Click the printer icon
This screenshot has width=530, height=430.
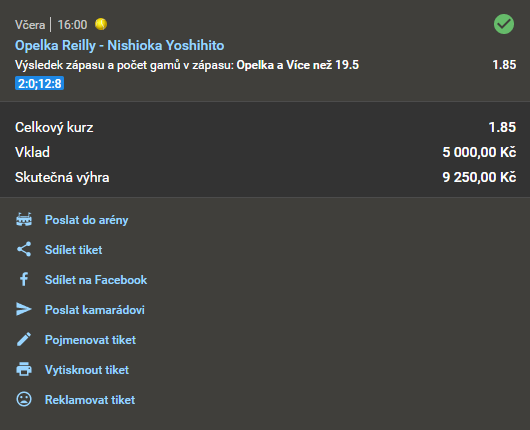click(x=24, y=369)
